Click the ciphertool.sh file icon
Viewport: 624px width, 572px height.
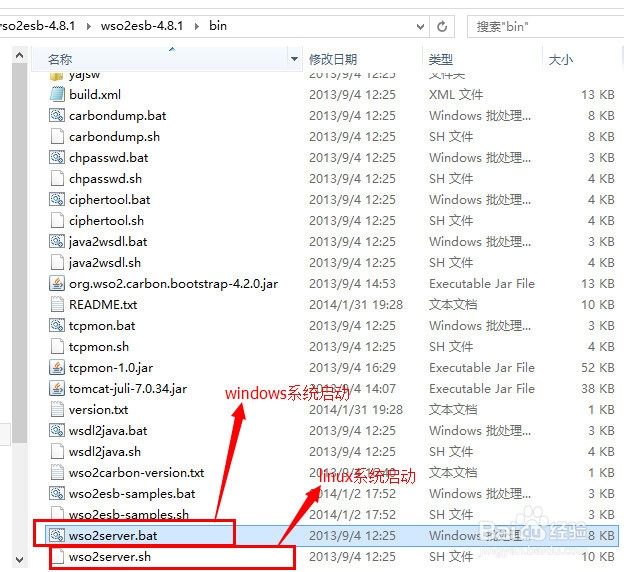click(x=57, y=221)
